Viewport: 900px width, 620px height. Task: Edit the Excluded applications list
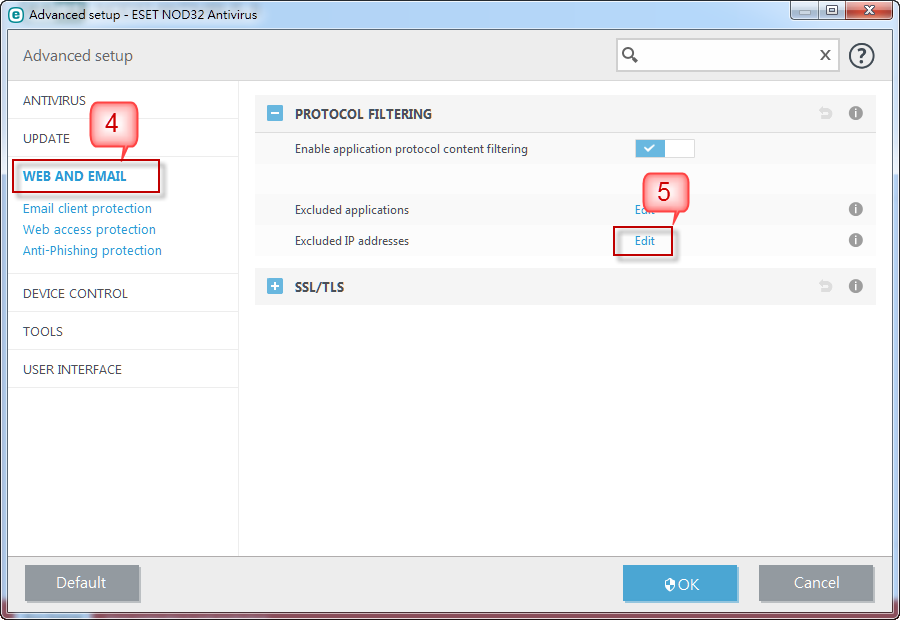point(644,210)
